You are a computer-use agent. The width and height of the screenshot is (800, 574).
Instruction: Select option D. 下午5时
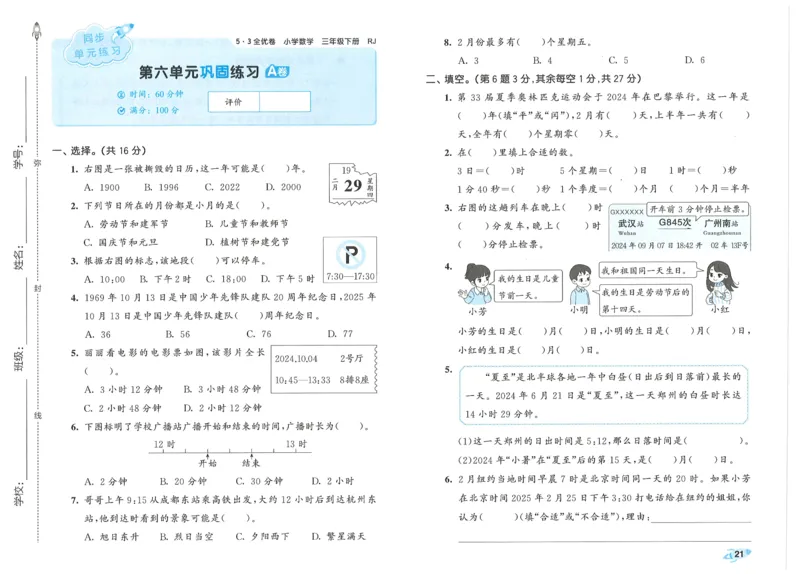pos(288,279)
